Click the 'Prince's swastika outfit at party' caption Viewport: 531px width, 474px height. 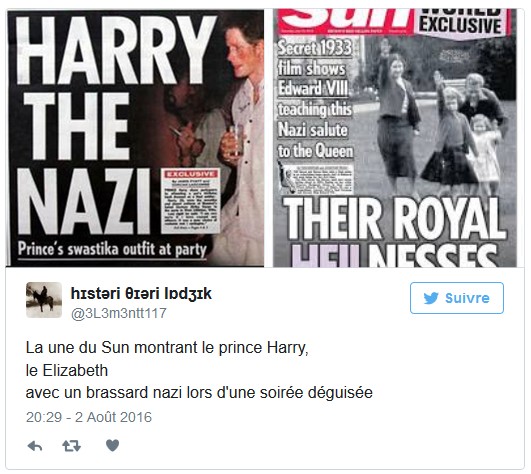point(112,250)
